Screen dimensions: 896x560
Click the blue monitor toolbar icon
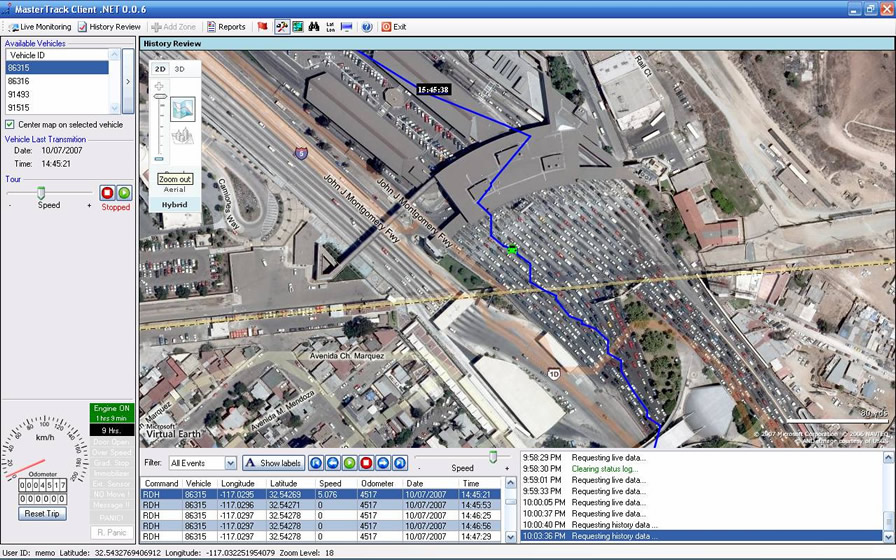tap(346, 27)
